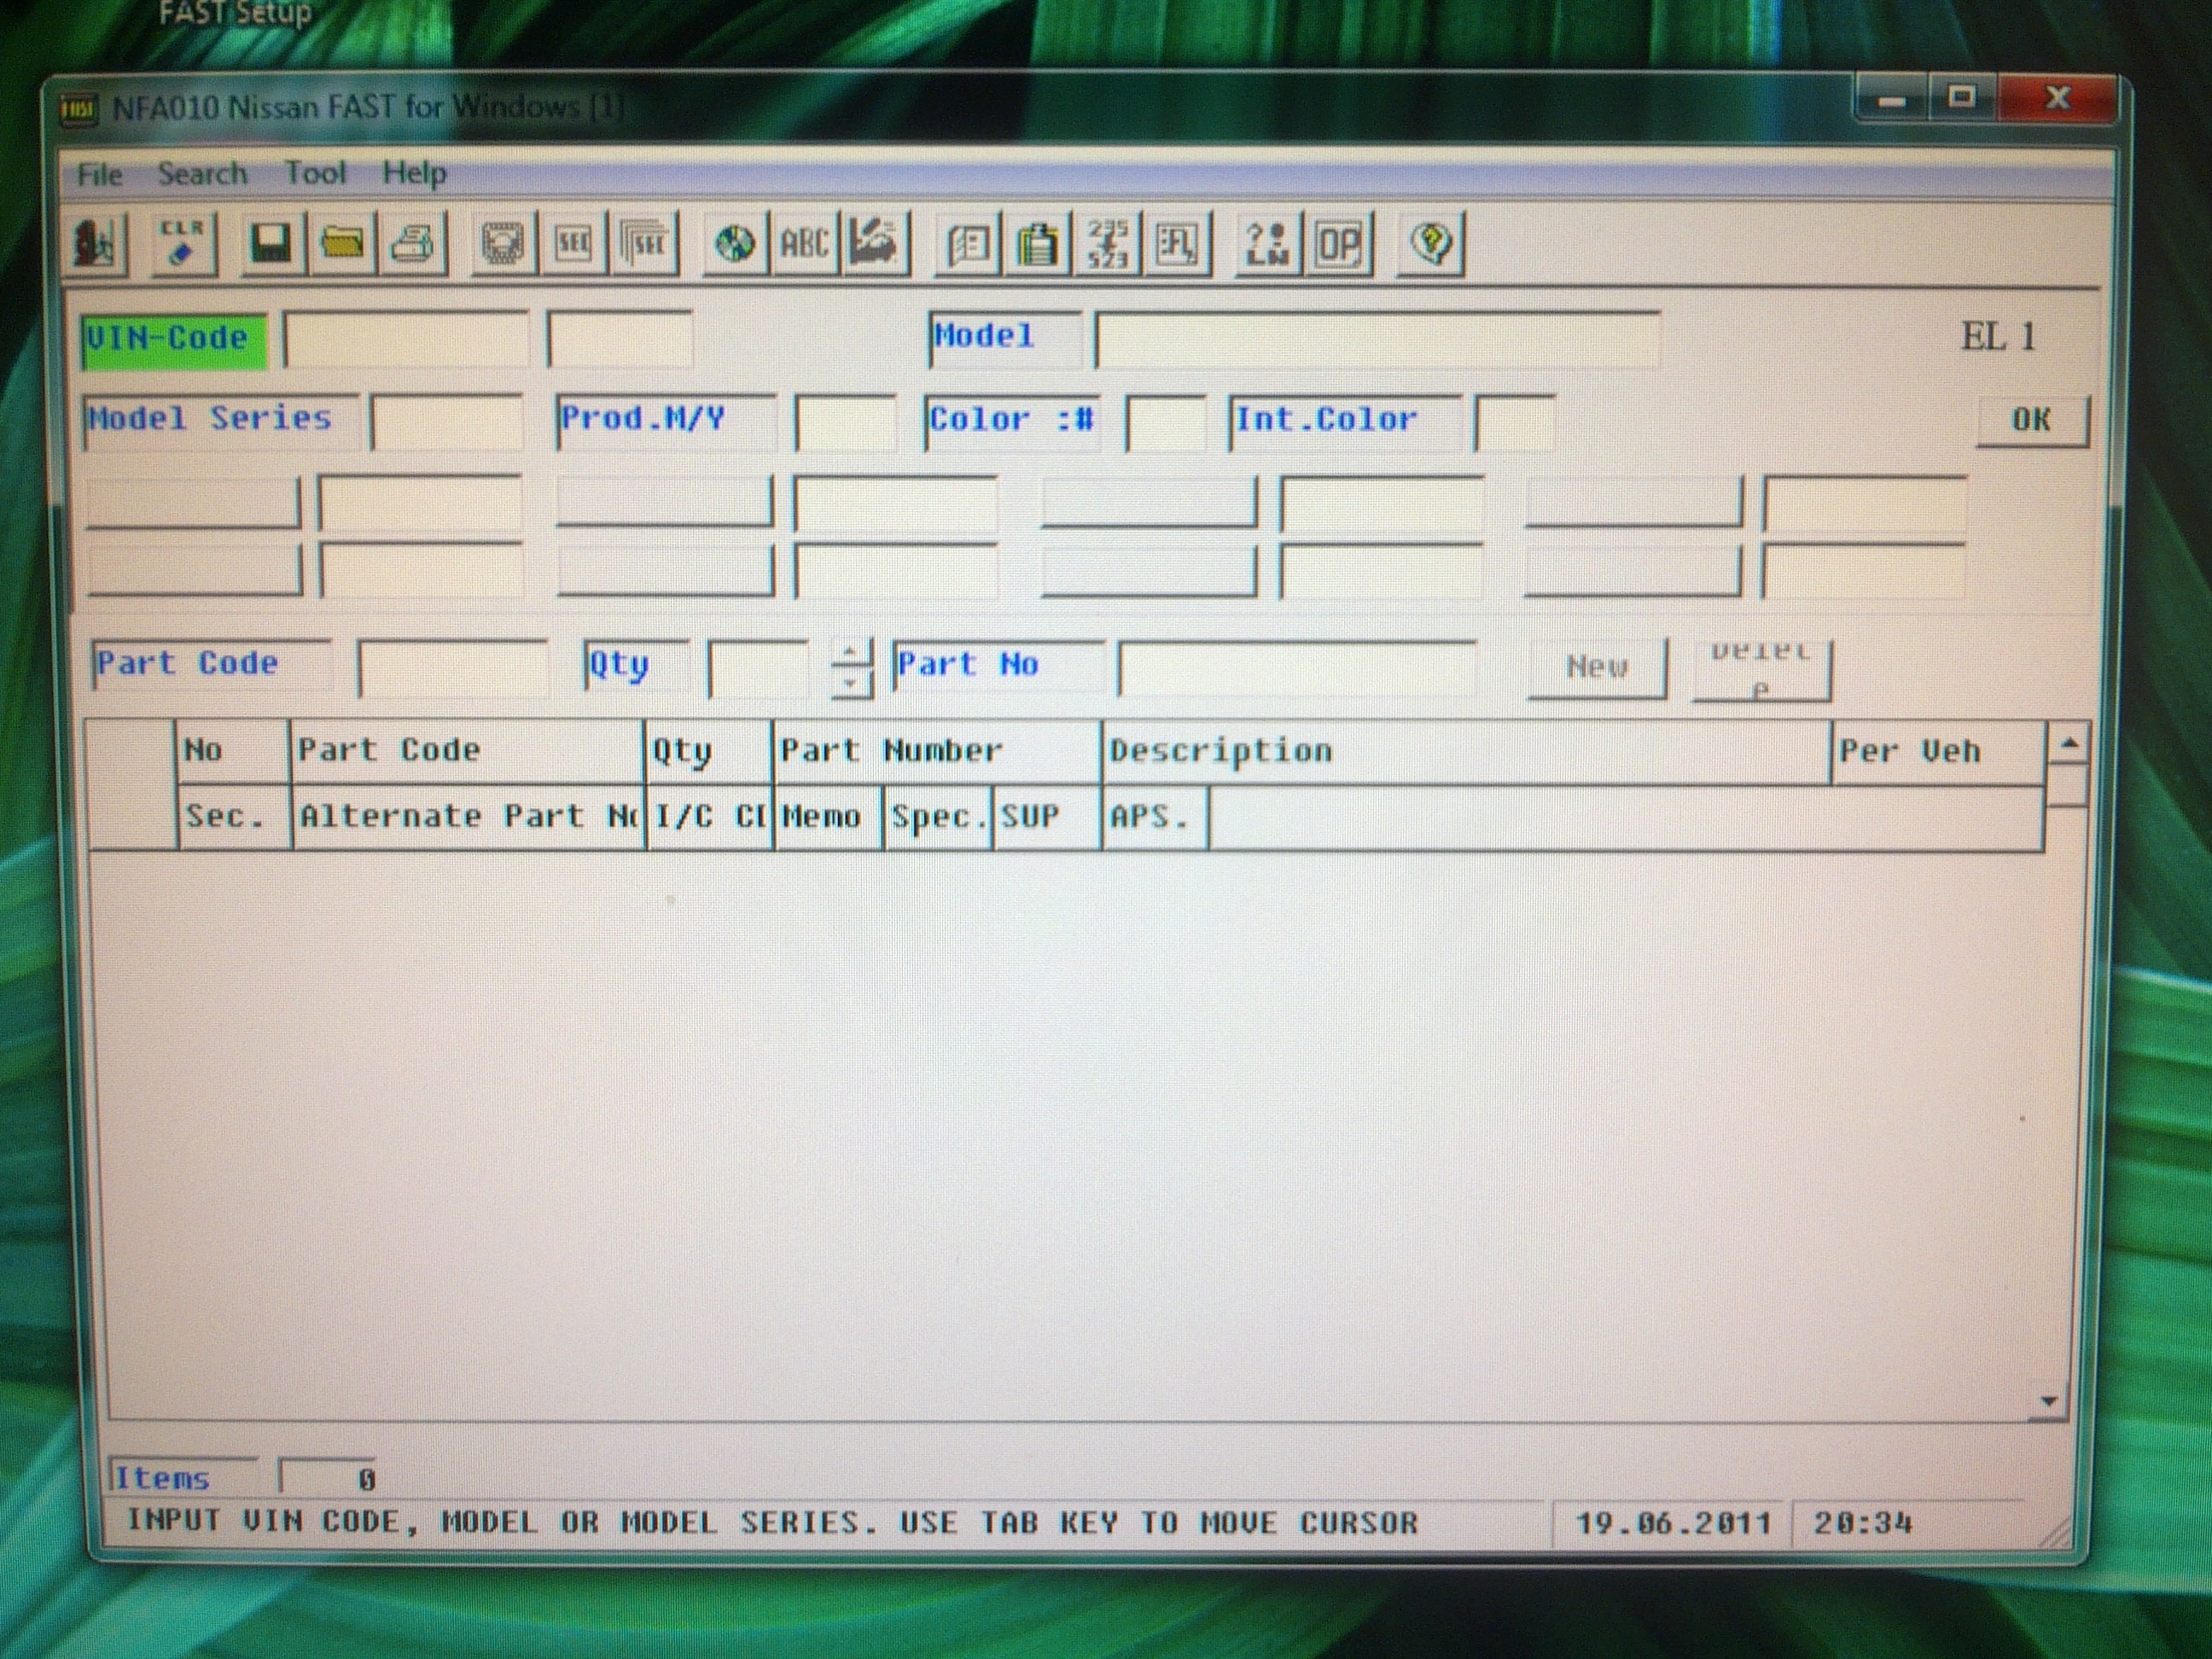Click the time 20:34 in status bar

coord(1863,1524)
